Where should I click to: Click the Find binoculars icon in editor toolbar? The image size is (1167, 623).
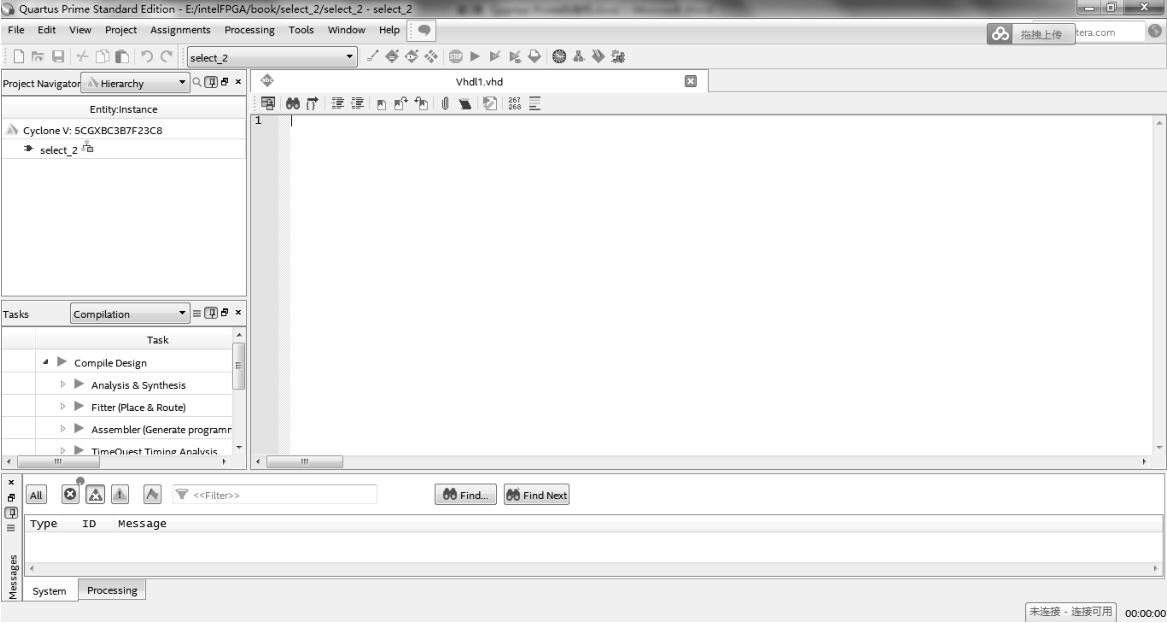[292, 104]
